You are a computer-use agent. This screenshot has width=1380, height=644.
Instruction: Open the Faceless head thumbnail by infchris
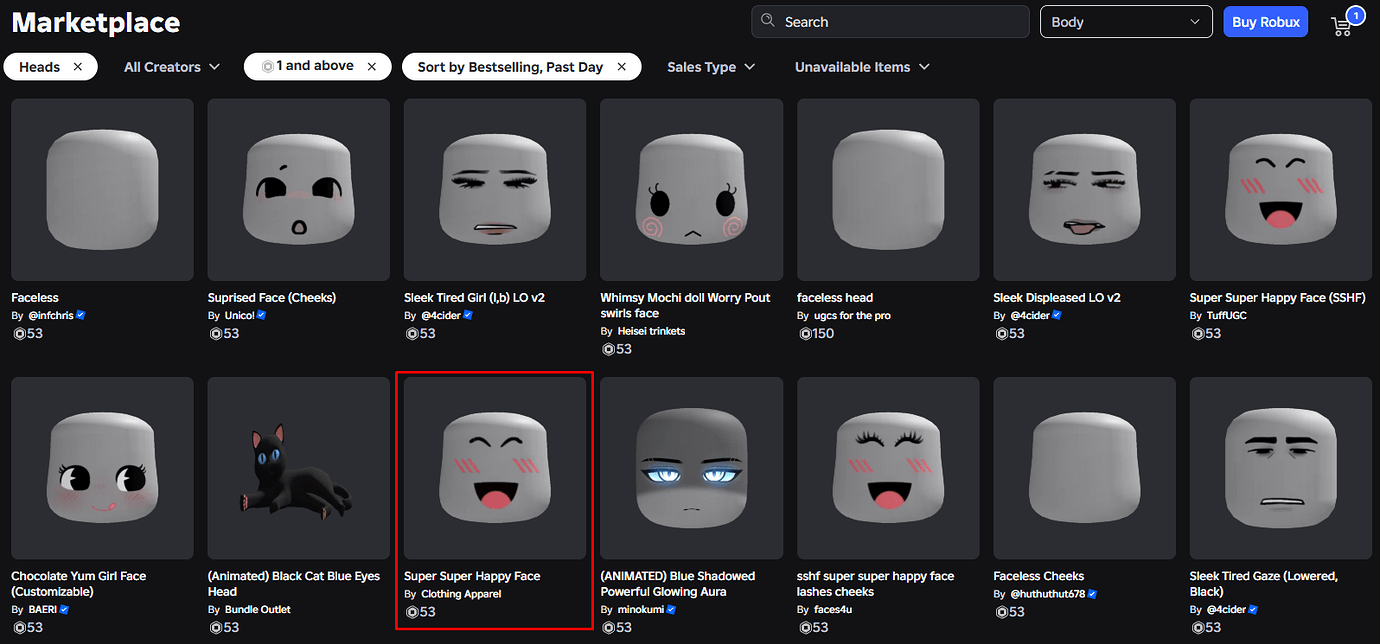[102, 190]
